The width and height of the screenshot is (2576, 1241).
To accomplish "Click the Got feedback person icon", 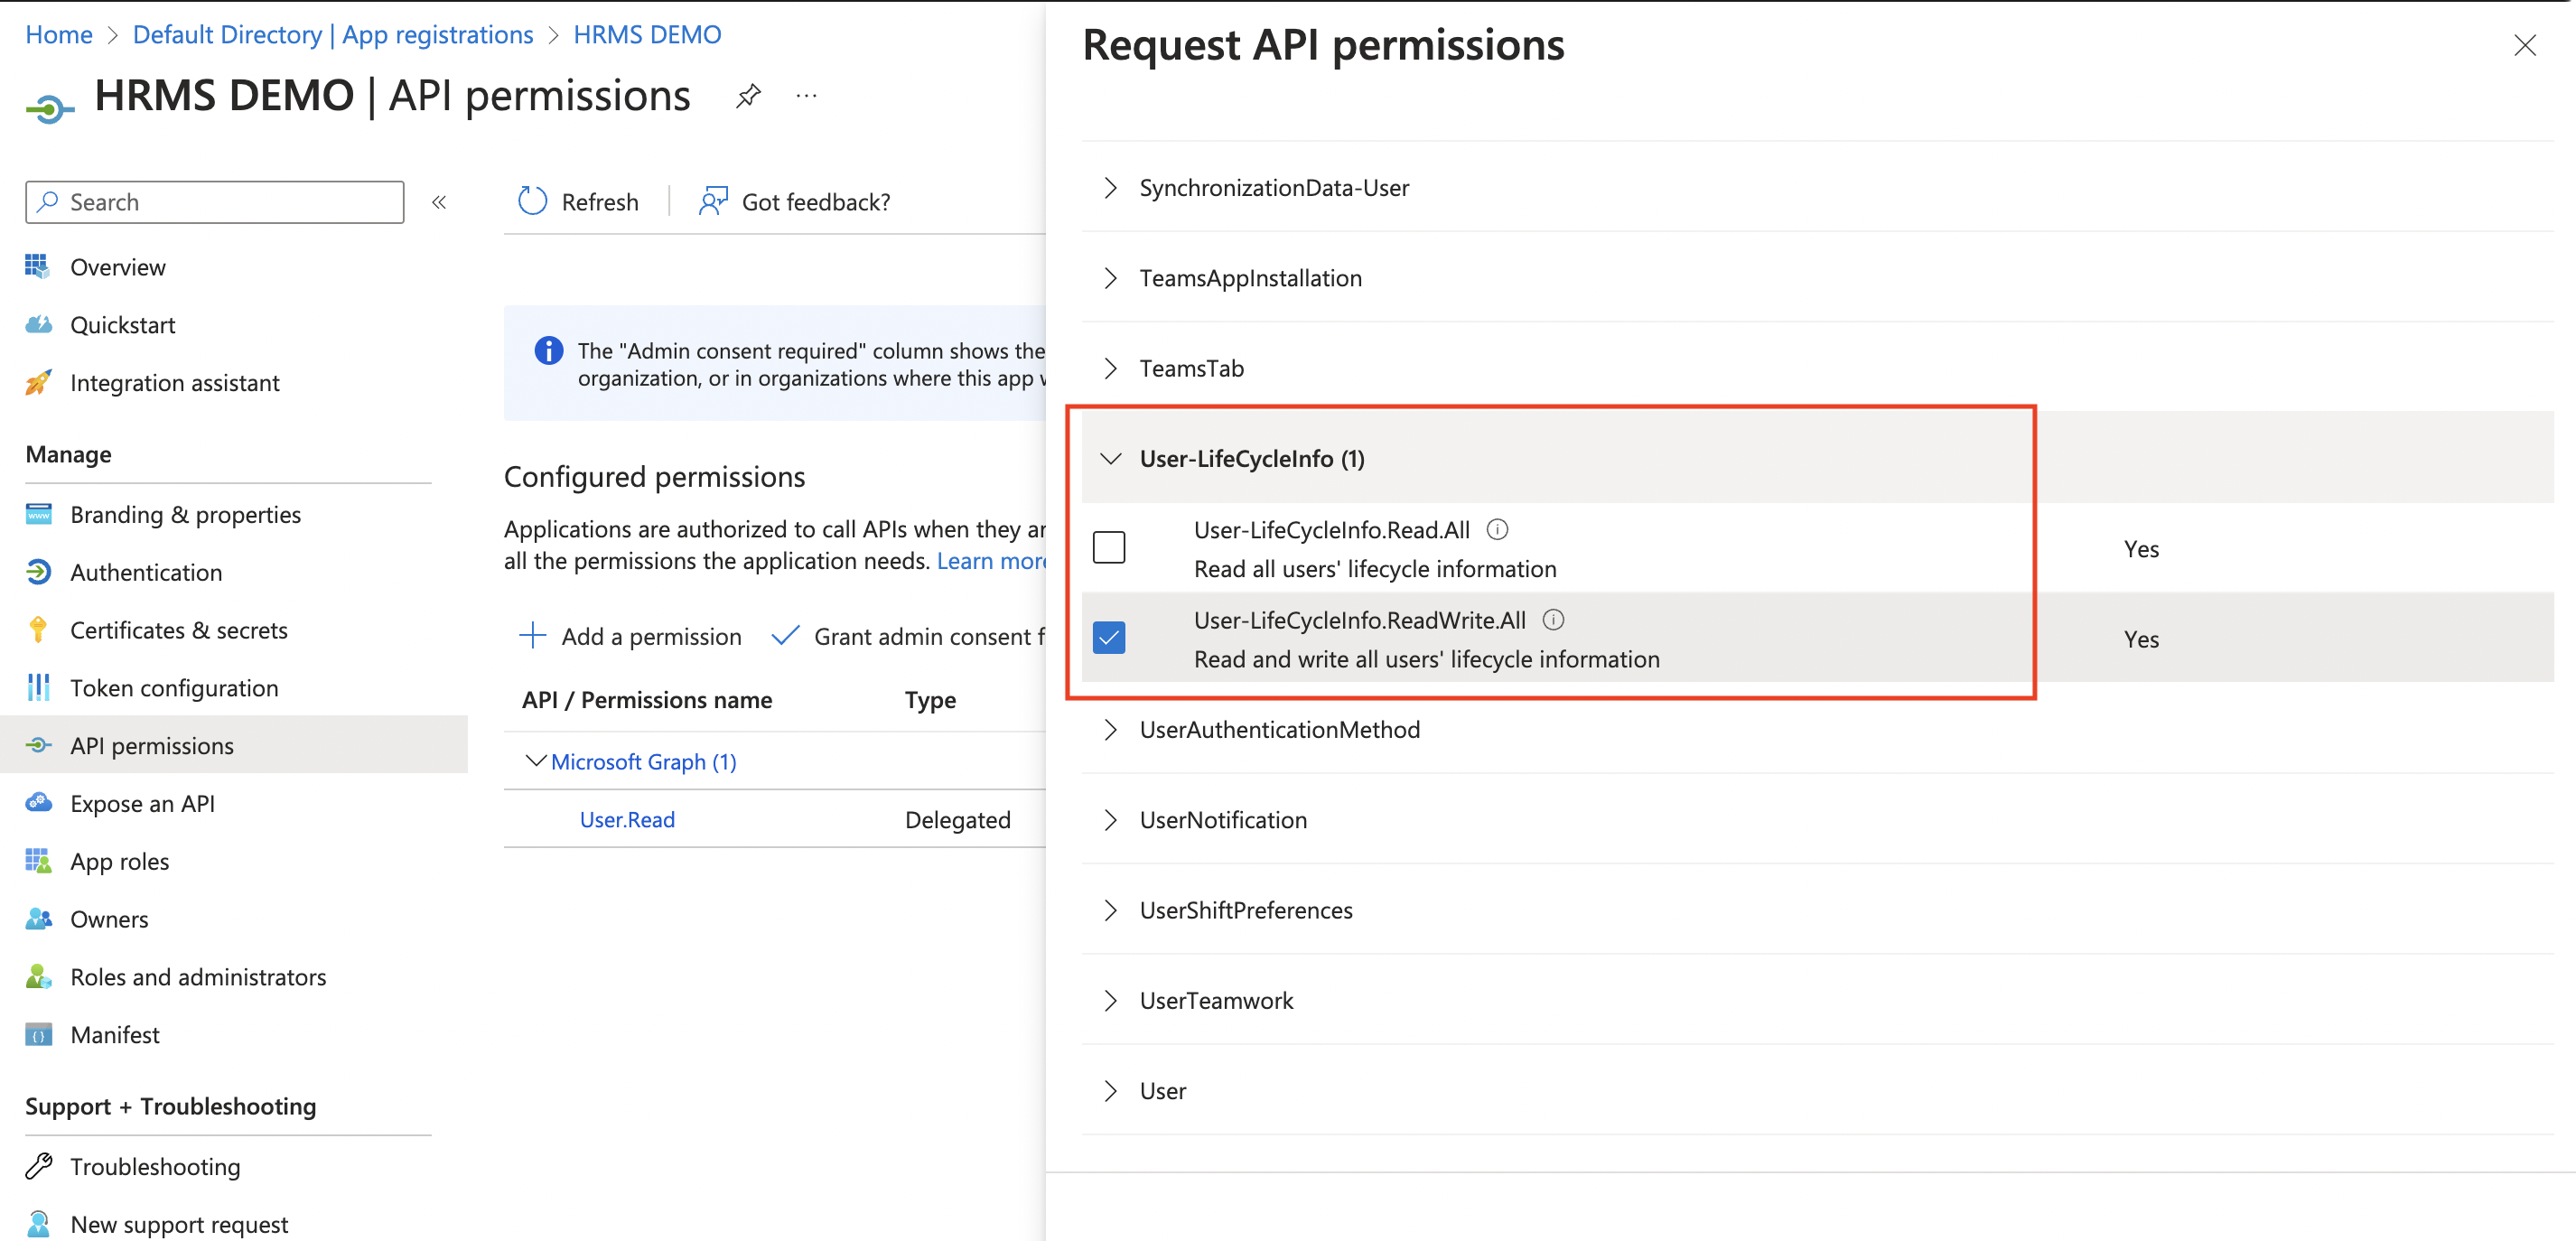I will (712, 201).
